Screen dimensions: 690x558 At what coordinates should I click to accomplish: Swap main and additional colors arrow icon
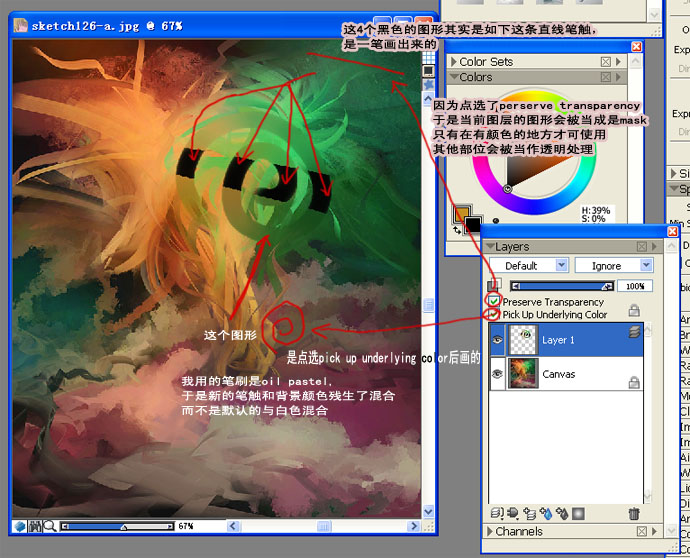coord(456,229)
